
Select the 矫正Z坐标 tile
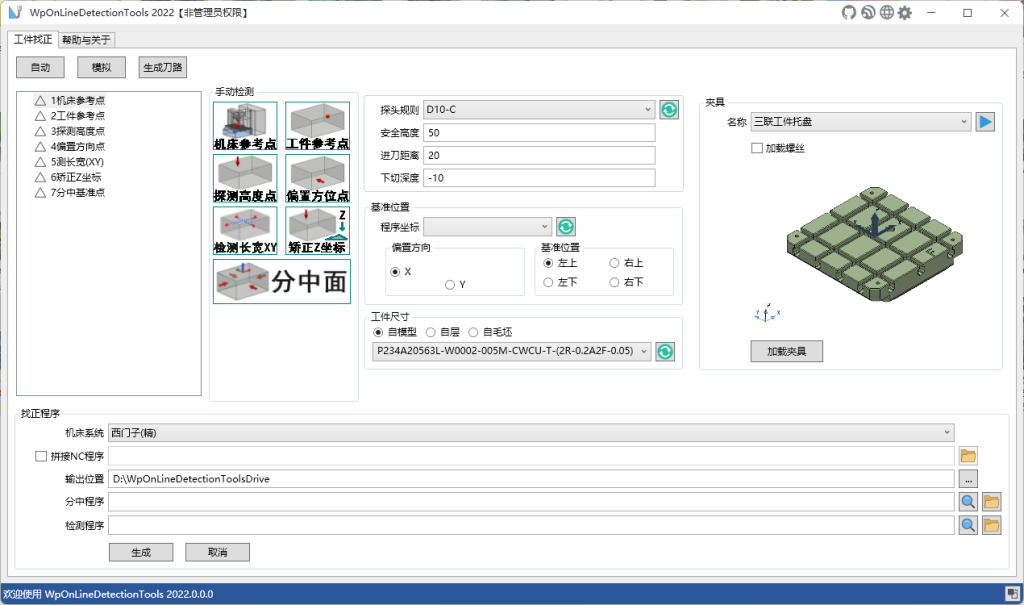coord(317,231)
